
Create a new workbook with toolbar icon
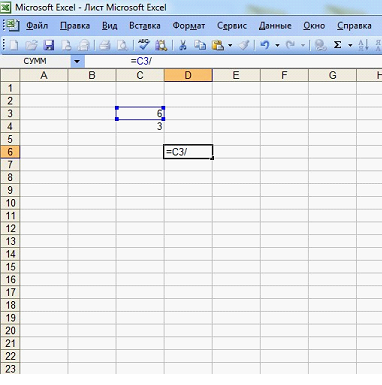point(14,45)
